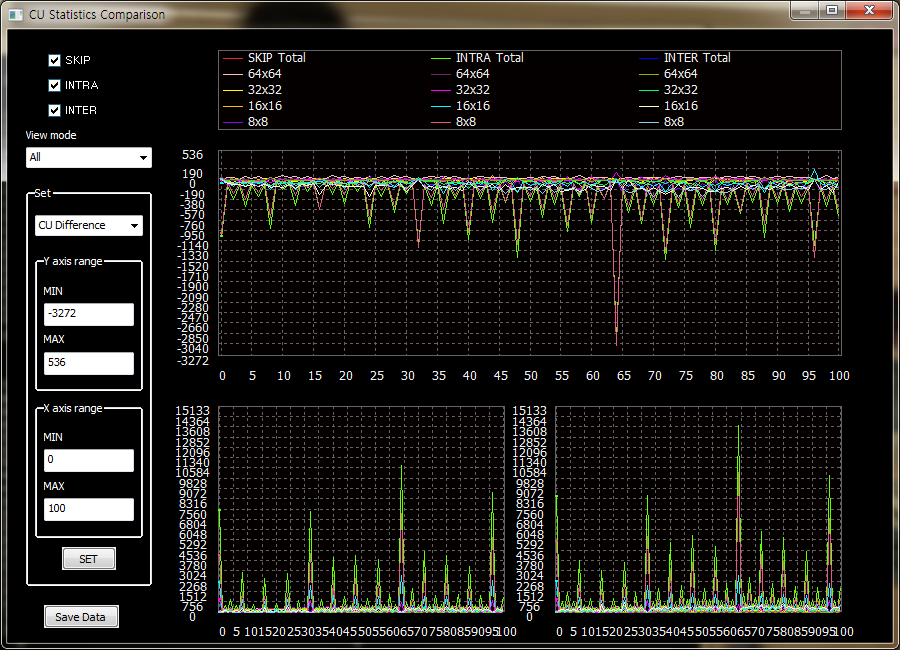Viewport: 900px width, 650px height.
Task: Expand the CU Difference dropdown
Action: point(88,225)
